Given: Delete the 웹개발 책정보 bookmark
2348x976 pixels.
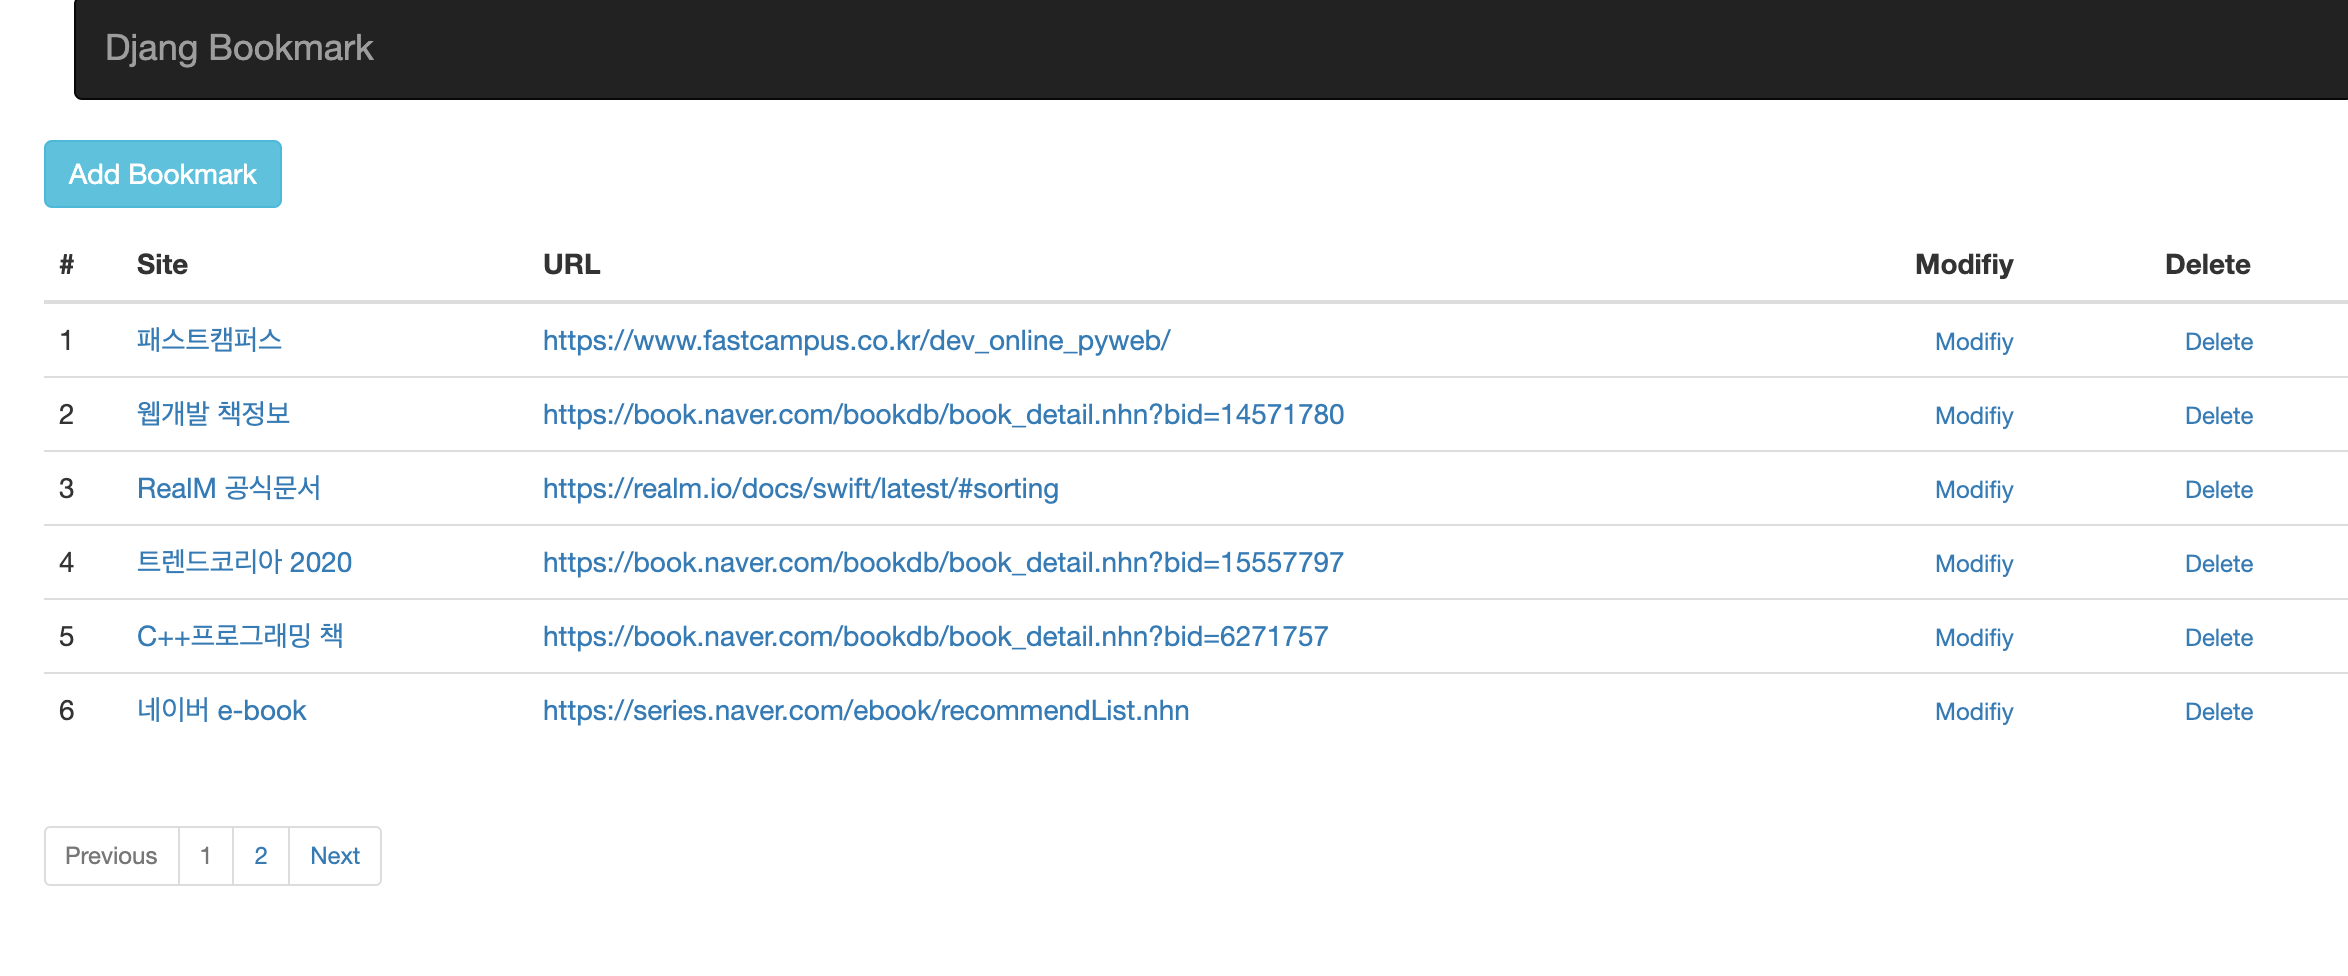Looking at the screenshot, I should pos(2219,416).
